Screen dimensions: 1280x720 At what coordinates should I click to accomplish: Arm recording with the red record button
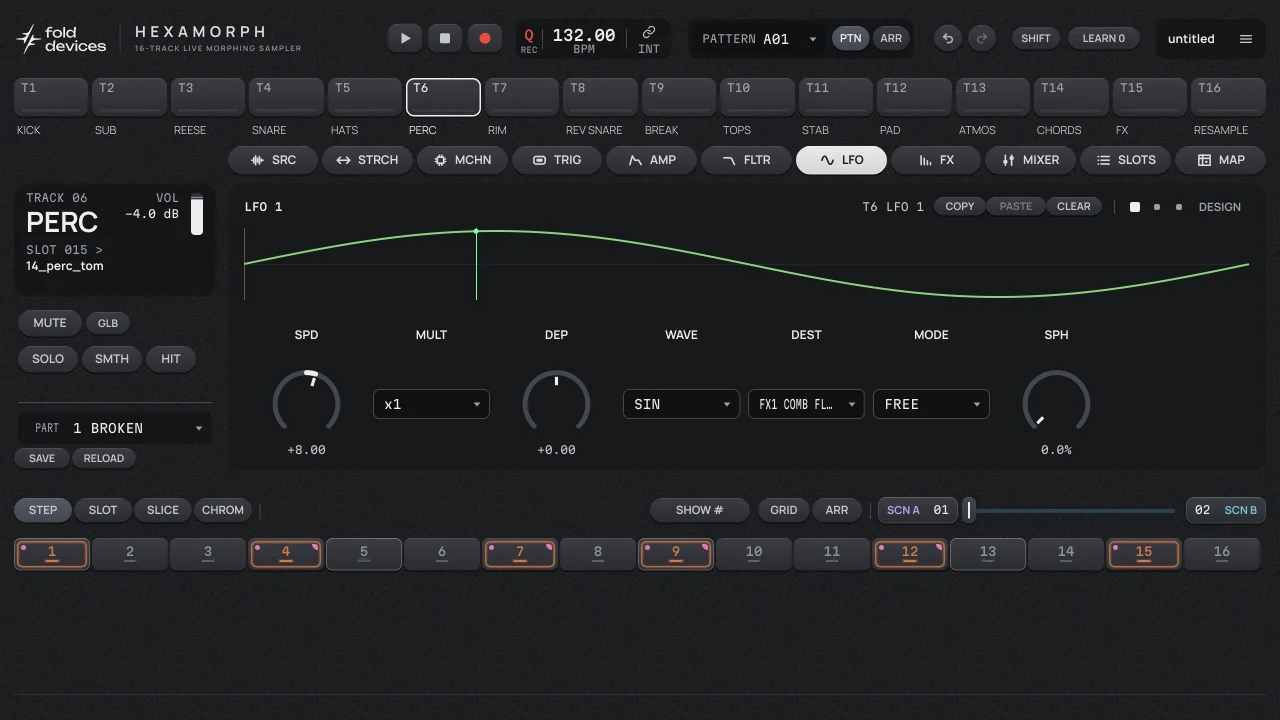click(485, 38)
